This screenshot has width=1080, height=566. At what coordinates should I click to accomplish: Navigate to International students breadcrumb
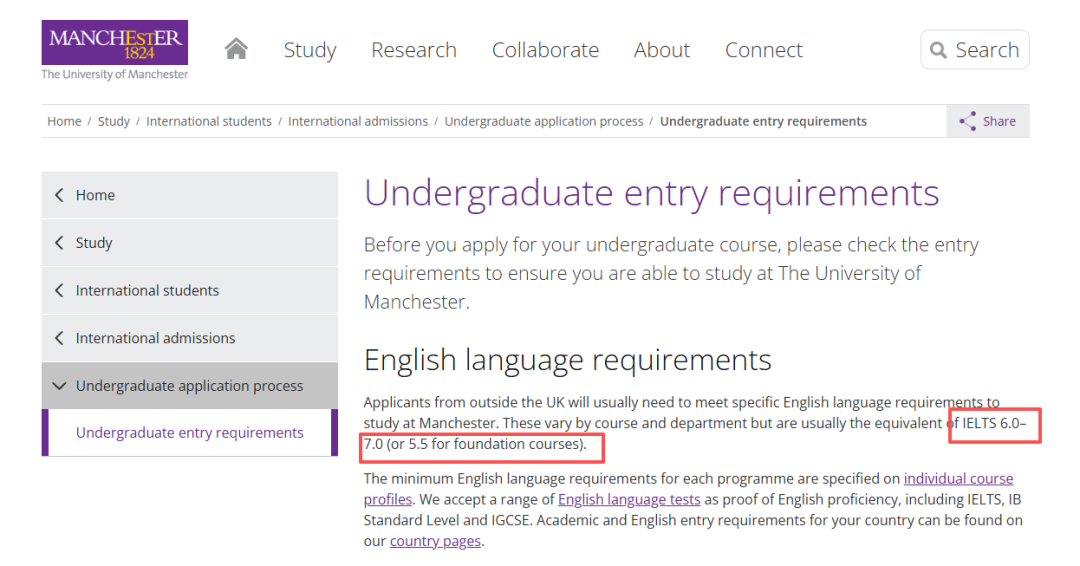208,121
